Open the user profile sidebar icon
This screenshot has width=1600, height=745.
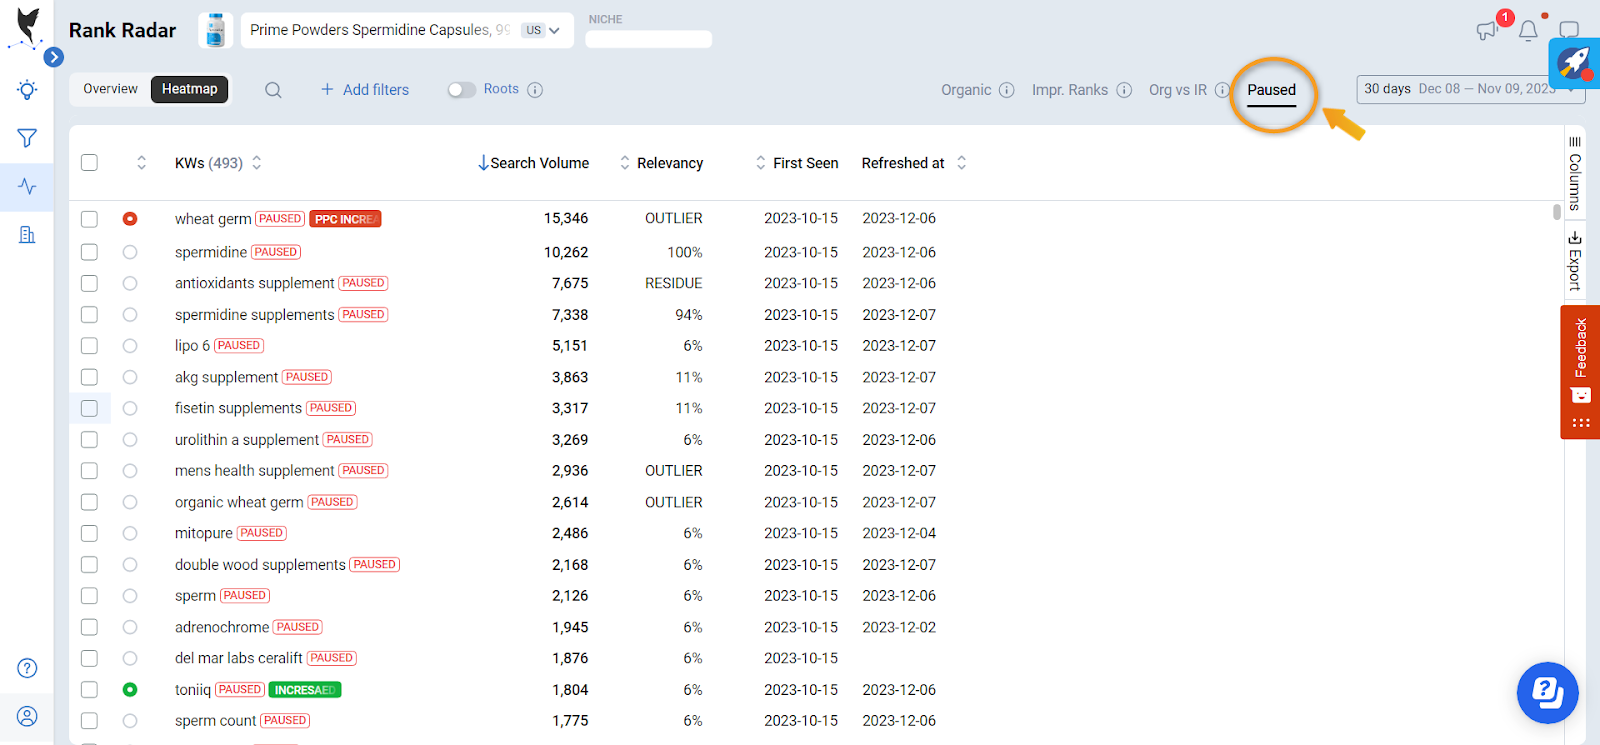[27, 716]
